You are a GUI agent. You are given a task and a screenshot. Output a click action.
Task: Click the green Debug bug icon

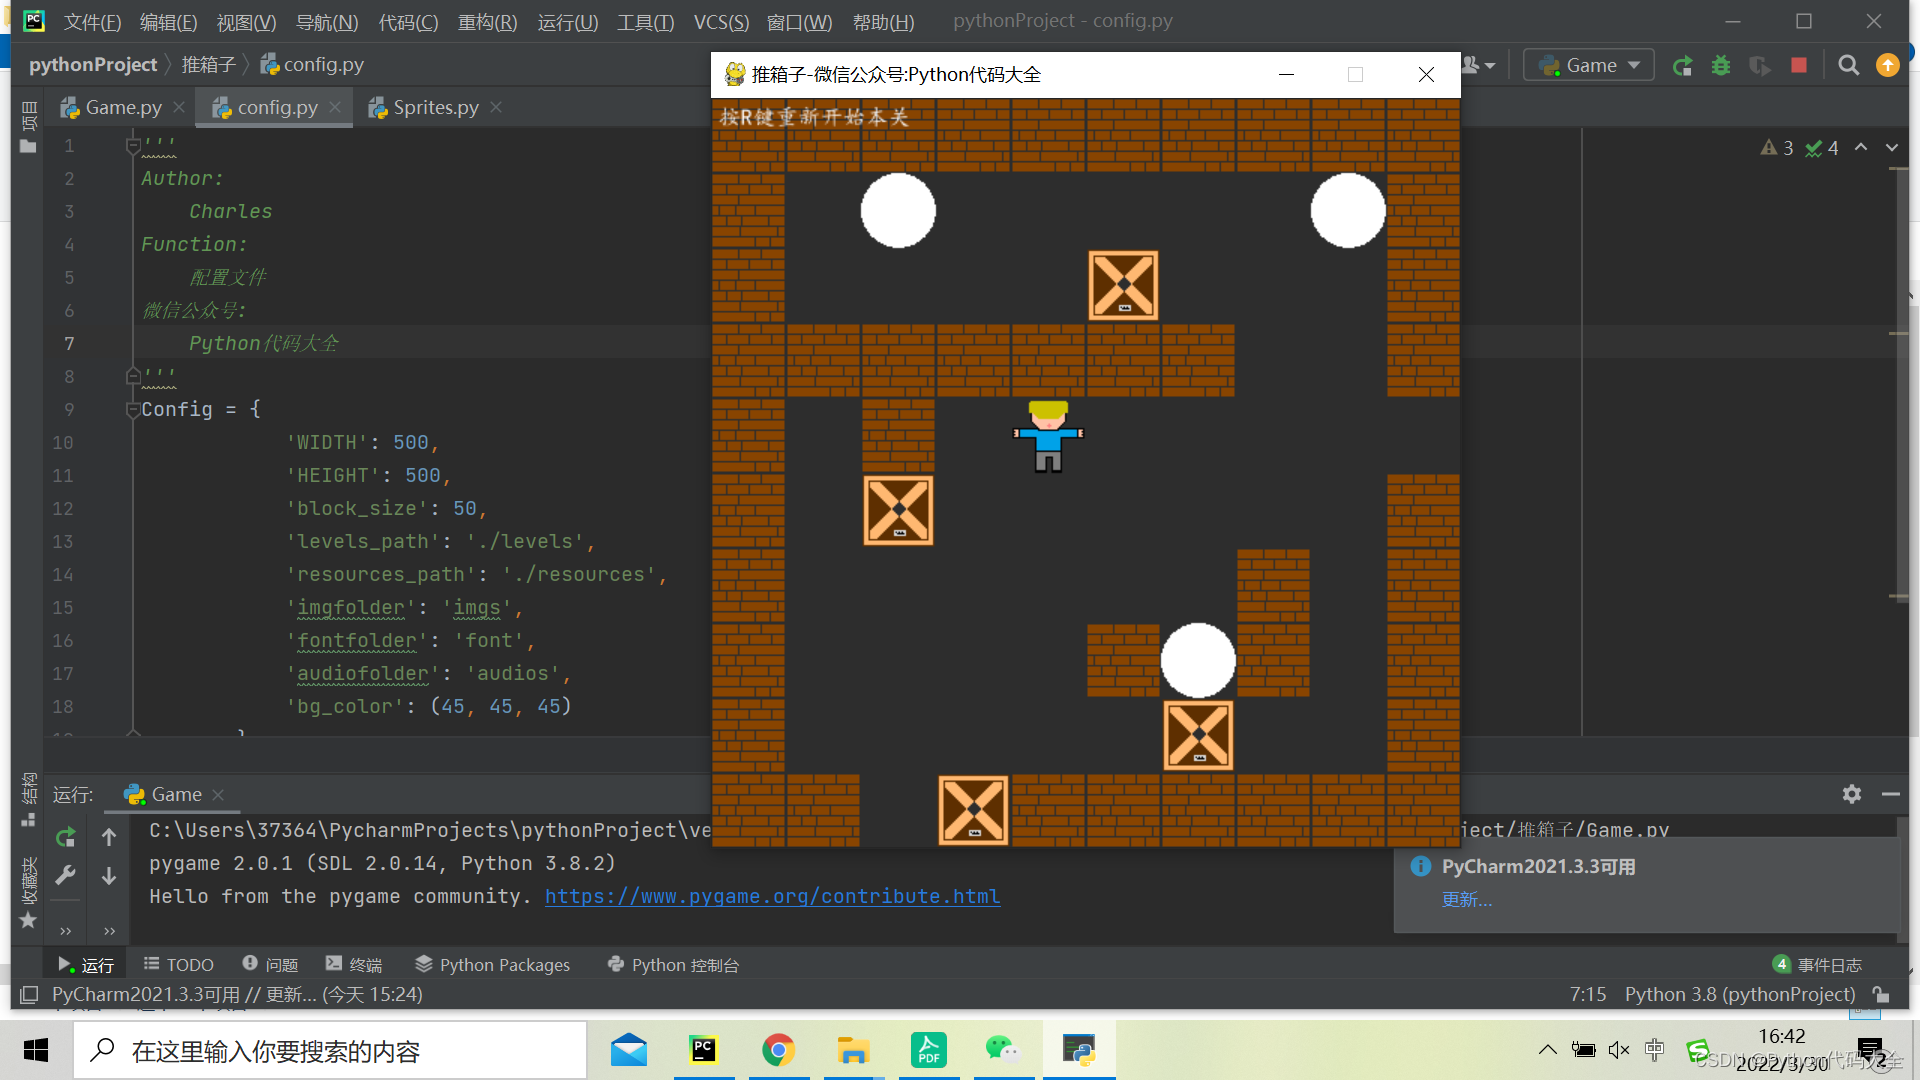1721,66
